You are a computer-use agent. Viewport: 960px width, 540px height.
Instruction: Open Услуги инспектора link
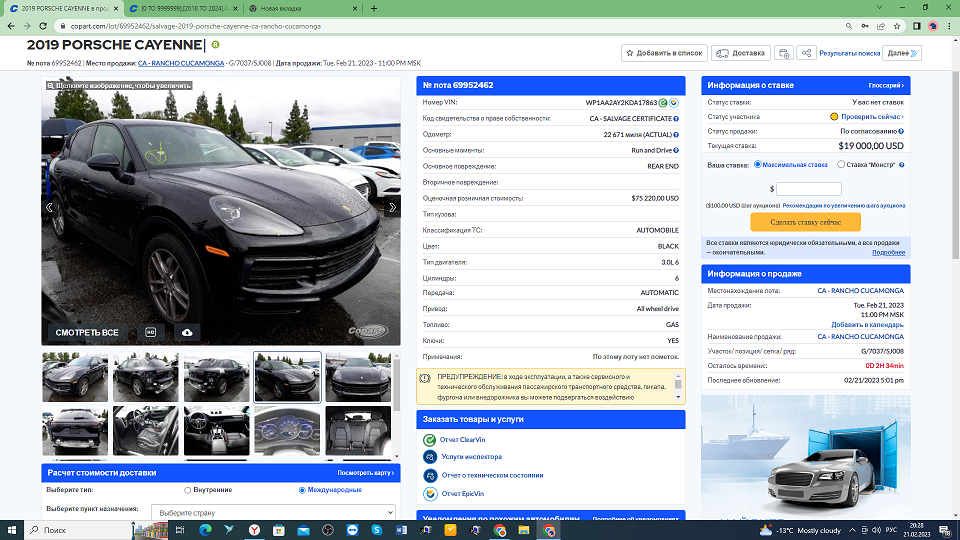(x=471, y=457)
